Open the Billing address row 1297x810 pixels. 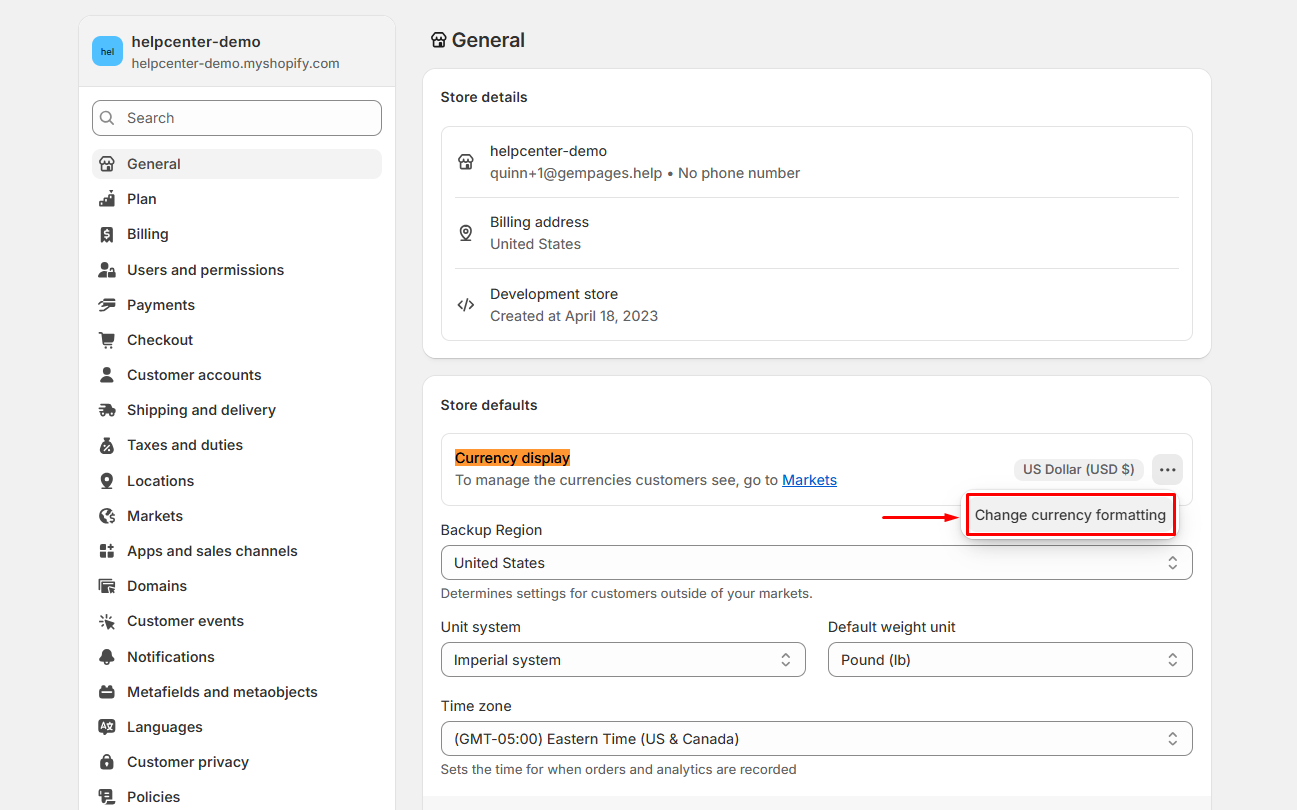click(x=816, y=233)
